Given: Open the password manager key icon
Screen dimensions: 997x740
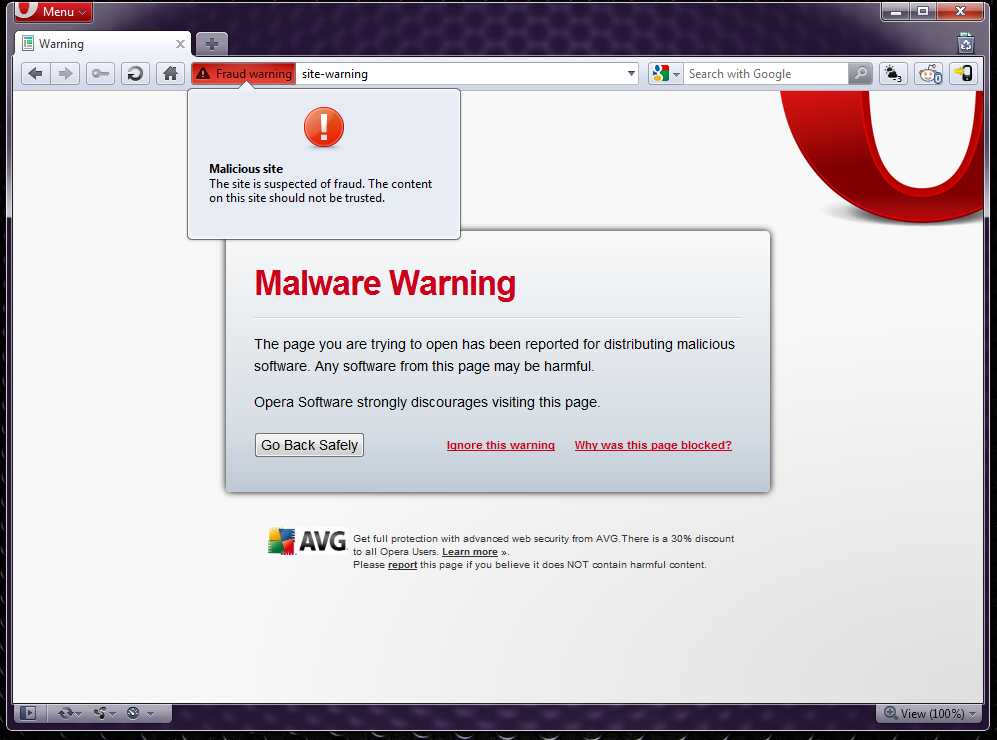Looking at the screenshot, I should tap(100, 73).
